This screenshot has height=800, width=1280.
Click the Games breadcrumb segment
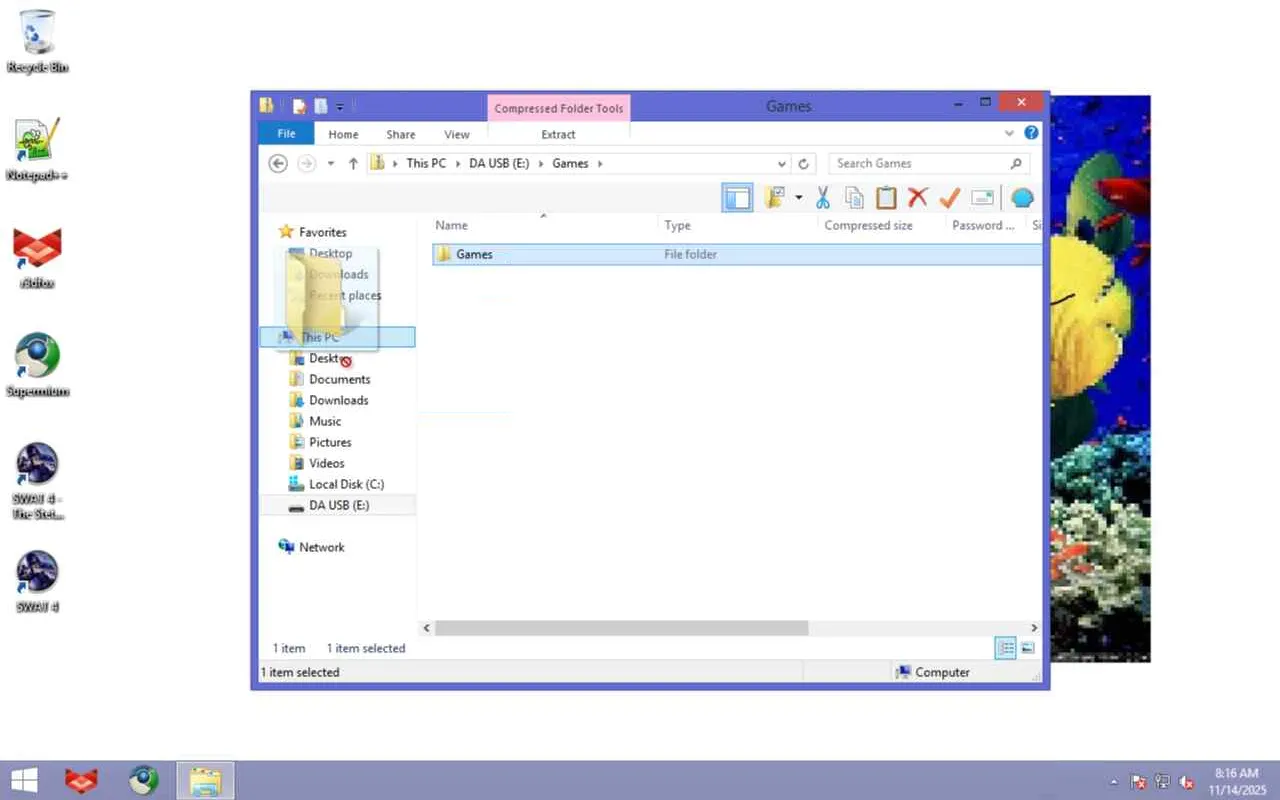tap(570, 163)
